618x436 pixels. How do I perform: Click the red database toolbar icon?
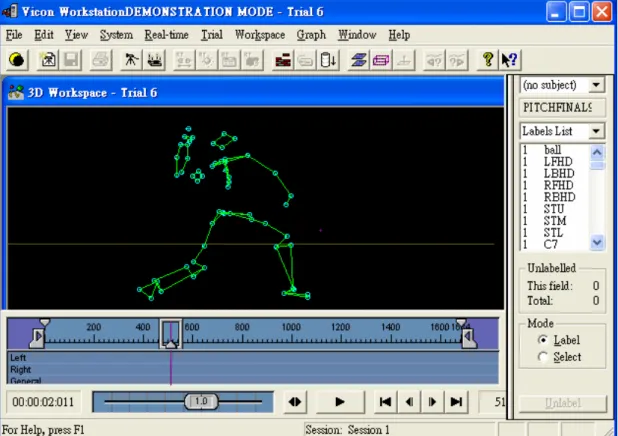pyautogui.click(x=283, y=60)
